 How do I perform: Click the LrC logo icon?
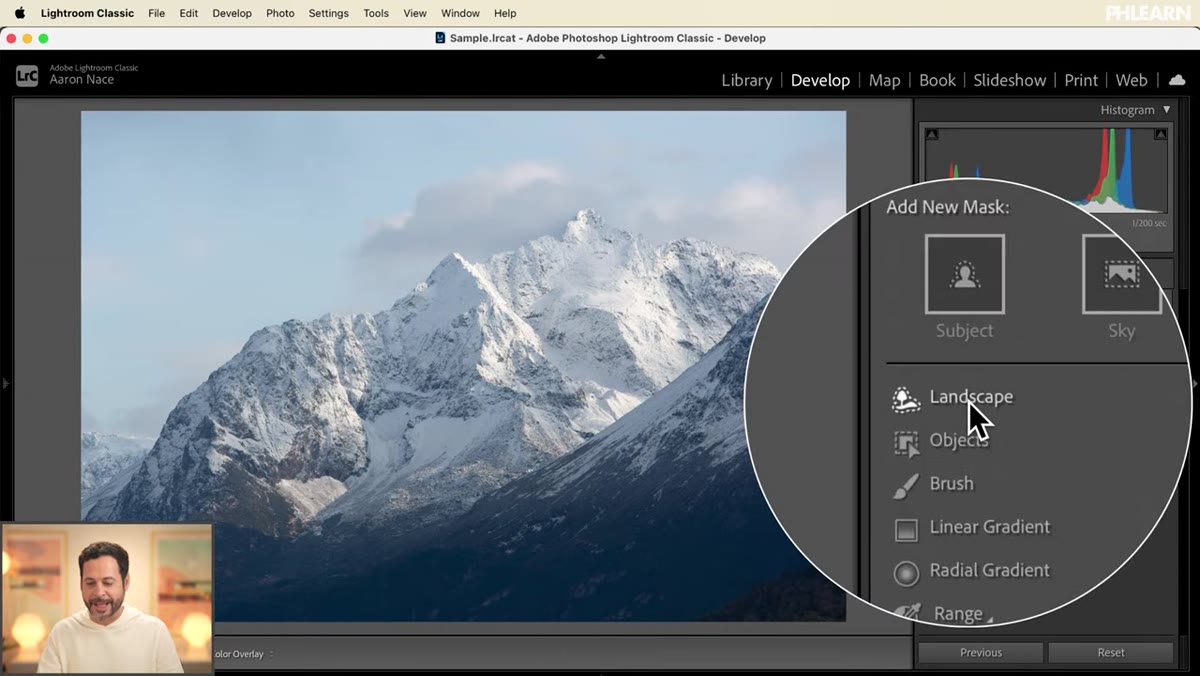tap(27, 76)
